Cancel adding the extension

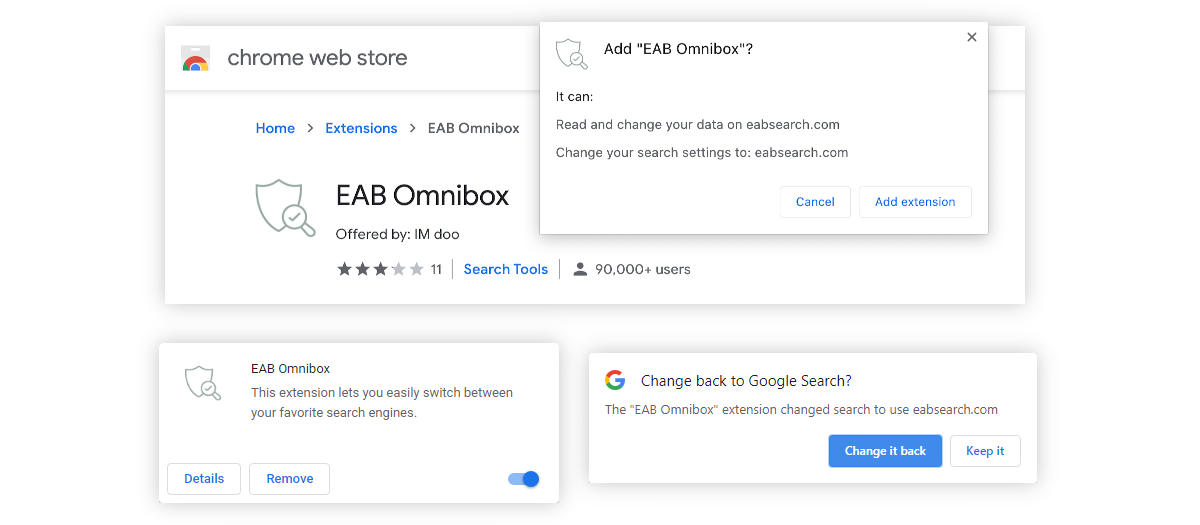pyautogui.click(x=815, y=202)
